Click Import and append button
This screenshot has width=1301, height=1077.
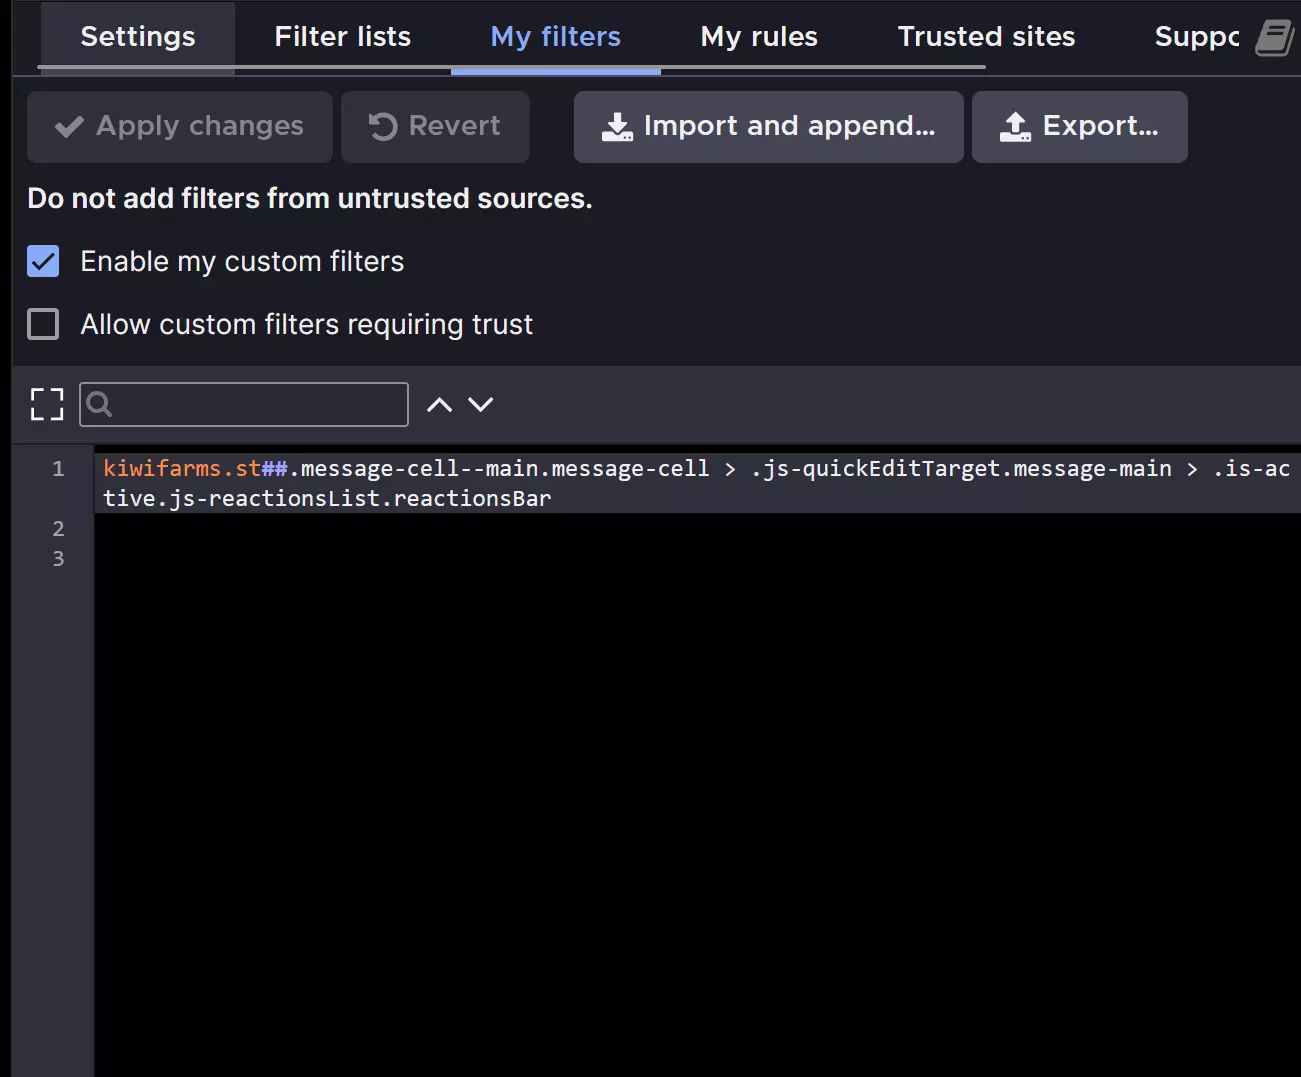[769, 127]
